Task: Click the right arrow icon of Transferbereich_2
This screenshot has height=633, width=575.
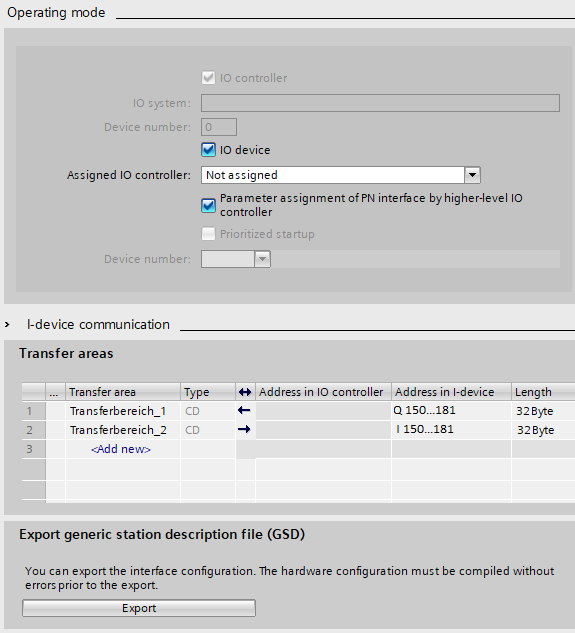Action: (x=244, y=429)
